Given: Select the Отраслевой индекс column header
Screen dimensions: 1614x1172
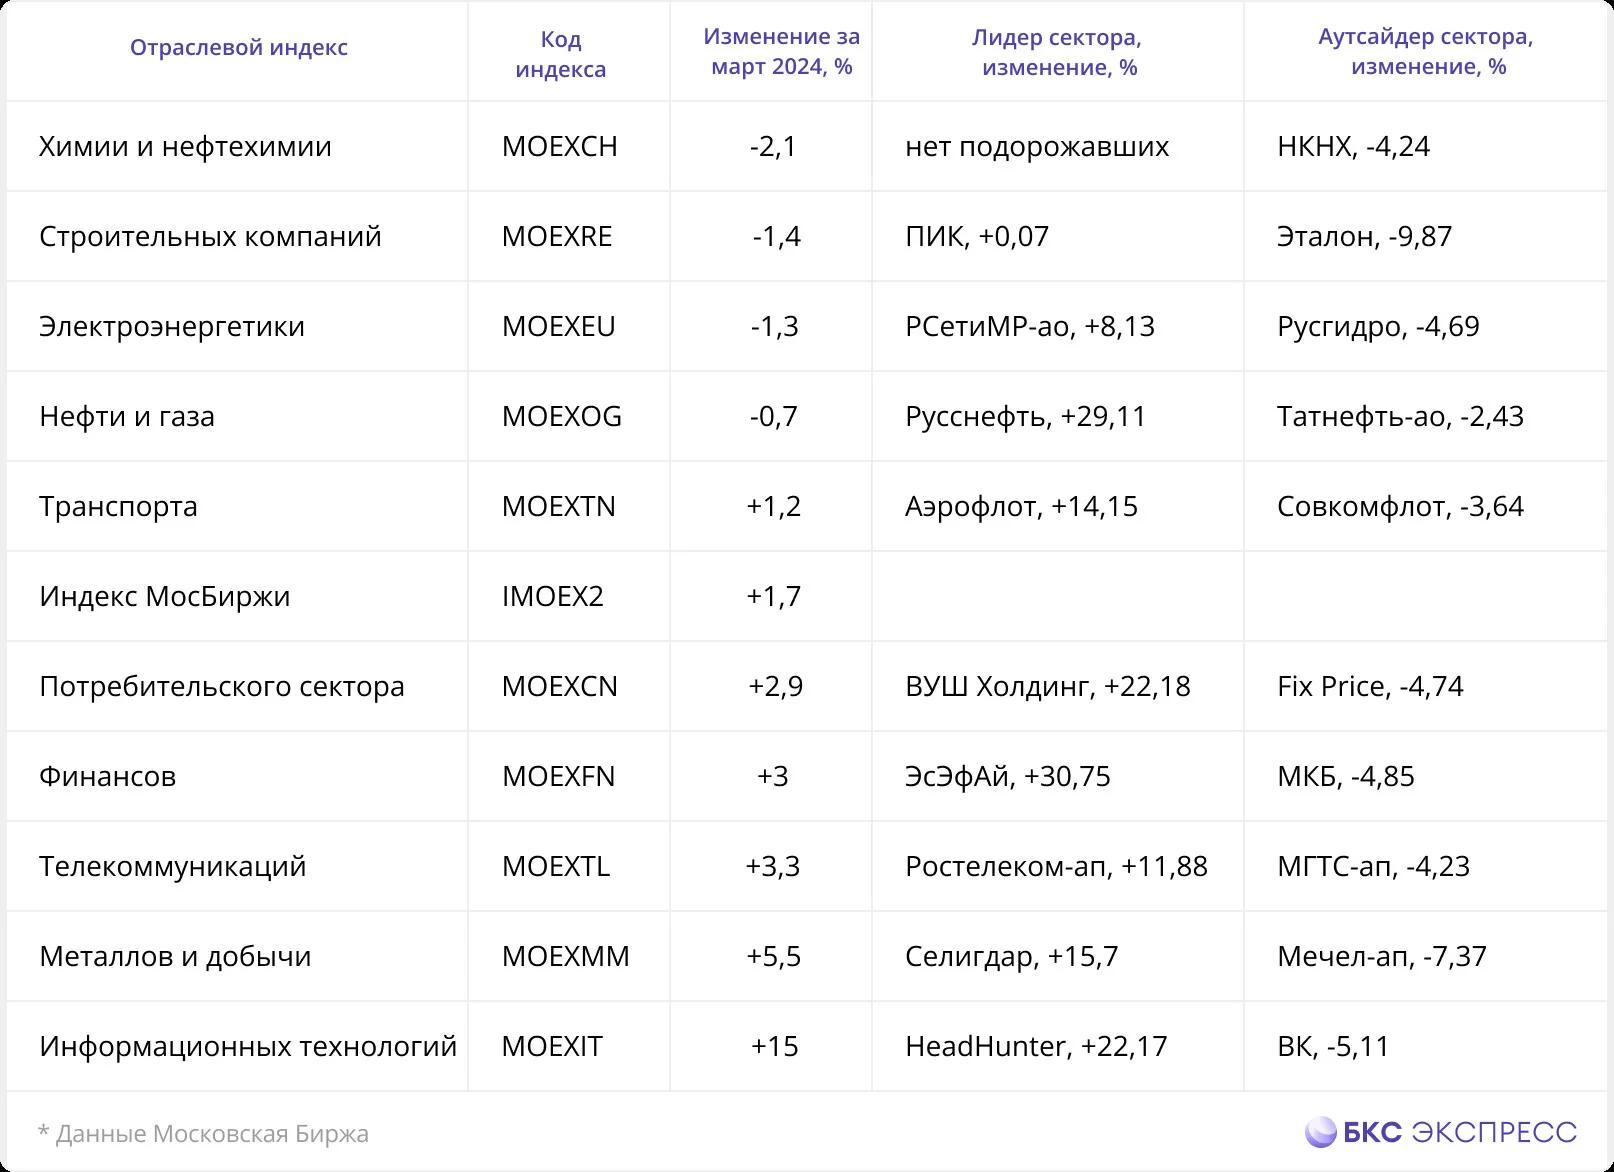Looking at the screenshot, I should tap(239, 47).
